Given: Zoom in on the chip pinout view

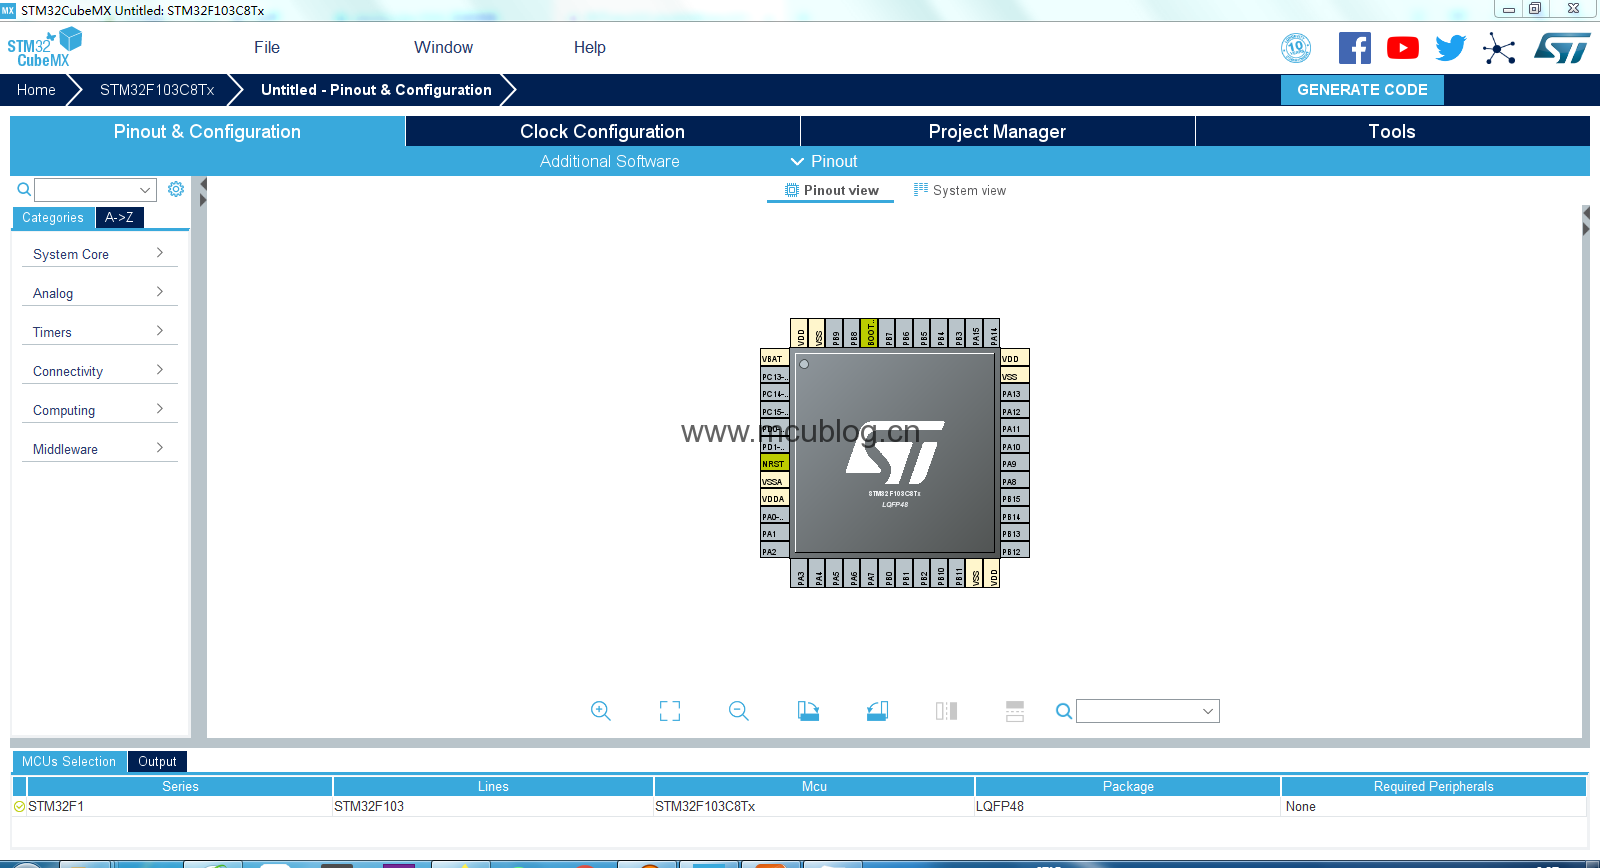Looking at the screenshot, I should pos(601,711).
